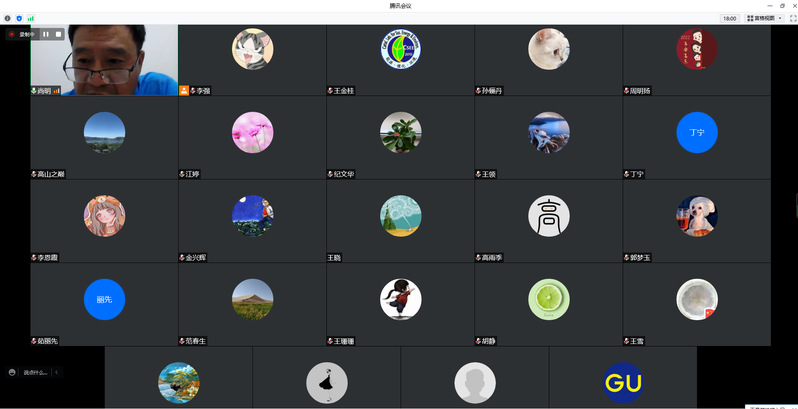798x409 pixels.
Task: Click muted mic icon beside 丁宁
Action: pyautogui.click(x=627, y=174)
